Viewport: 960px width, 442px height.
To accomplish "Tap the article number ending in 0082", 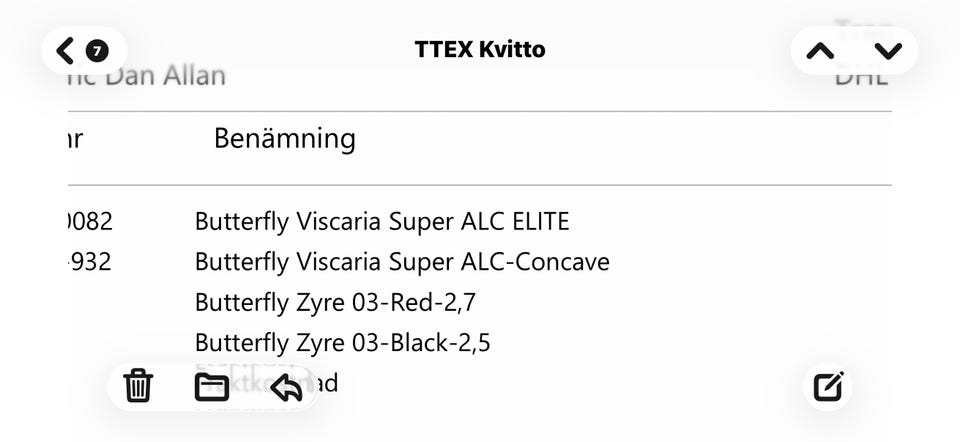I will (90, 221).
